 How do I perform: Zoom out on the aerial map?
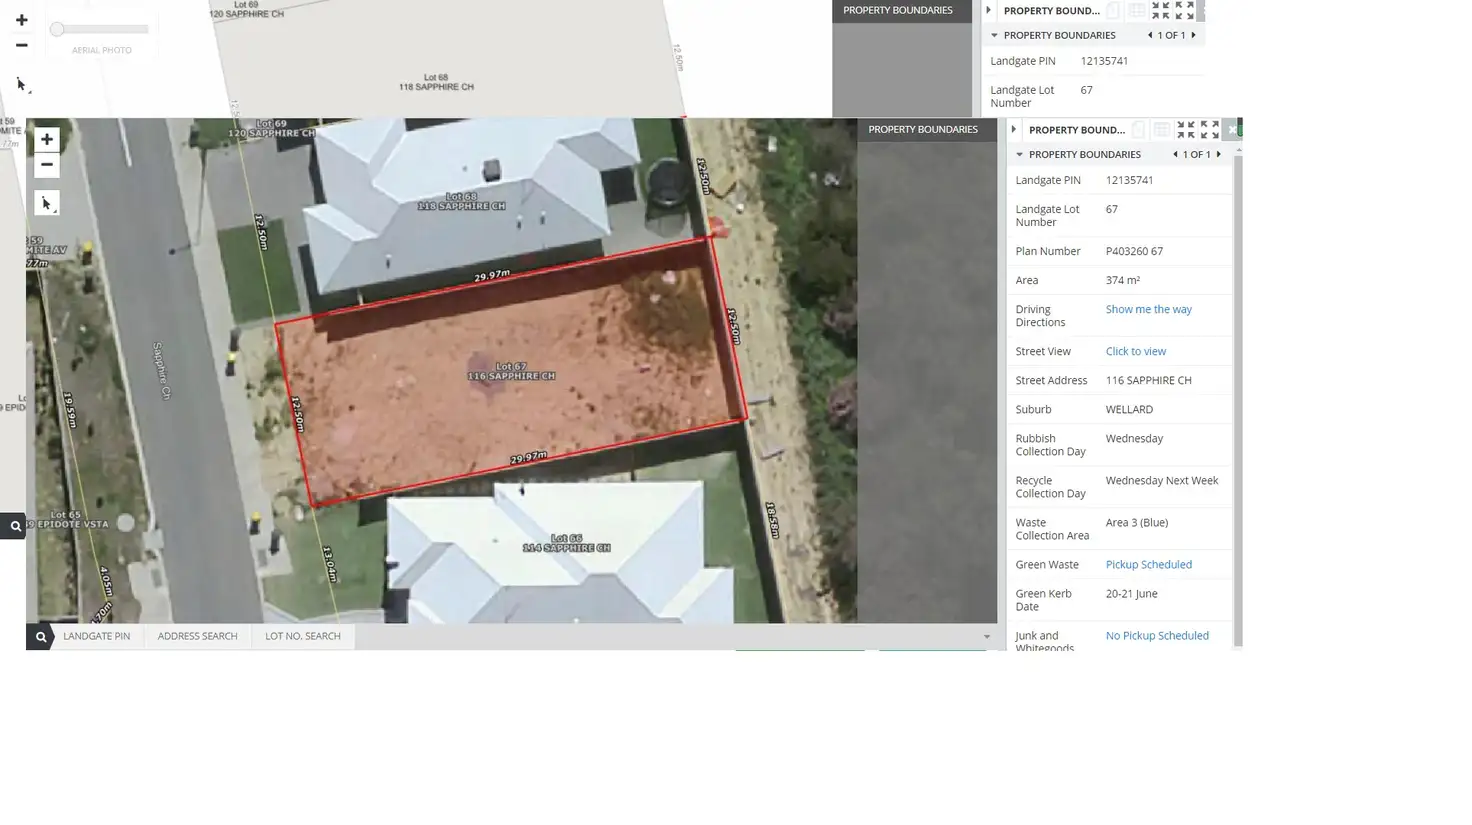click(46, 165)
